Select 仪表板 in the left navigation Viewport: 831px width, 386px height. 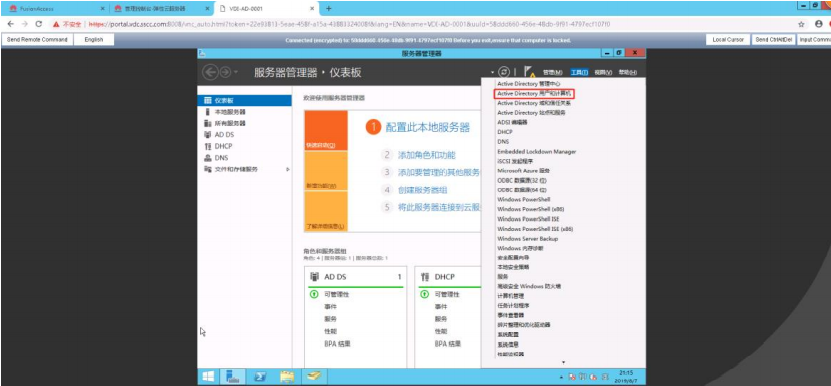[244, 100]
